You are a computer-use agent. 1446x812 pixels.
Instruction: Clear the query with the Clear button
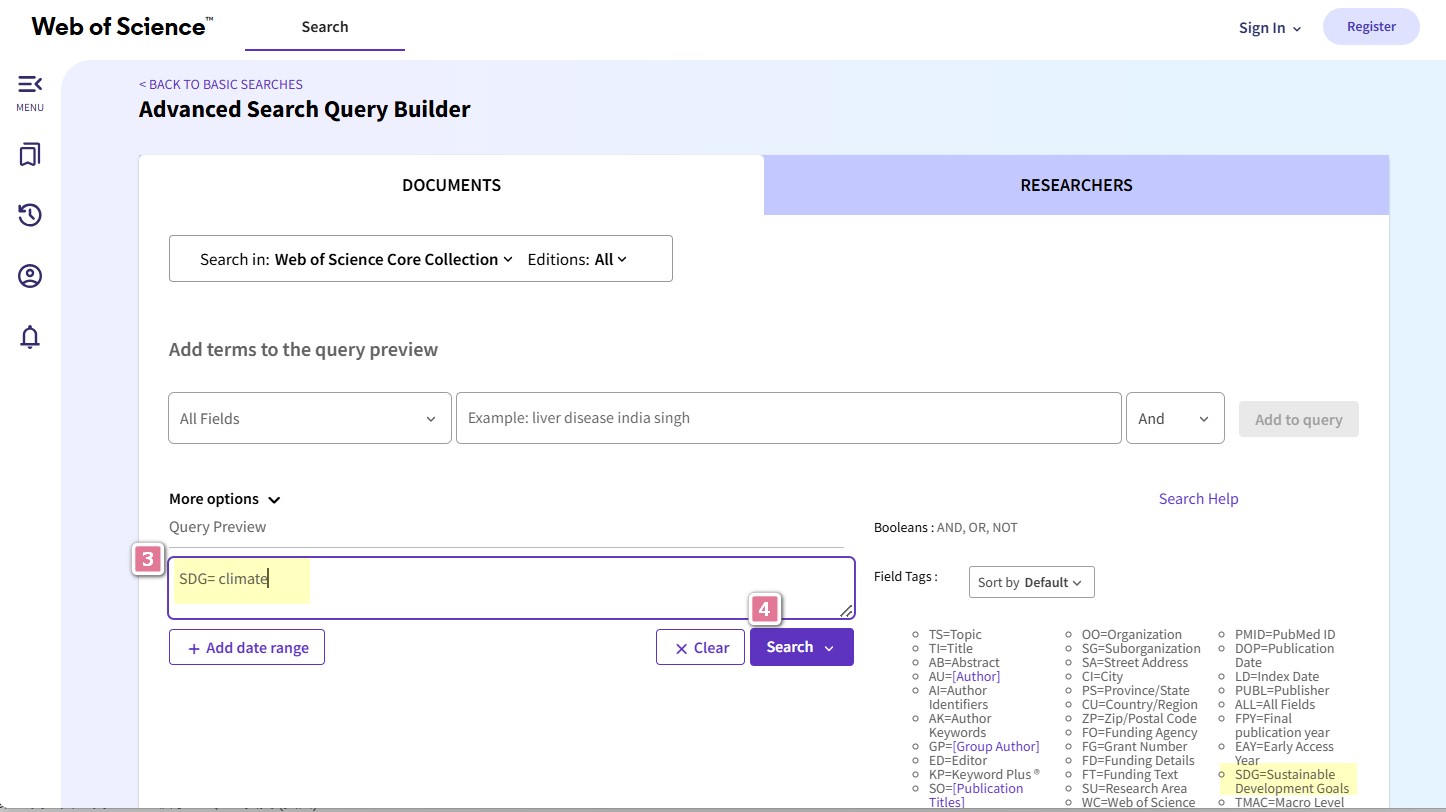pyautogui.click(x=700, y=647)
